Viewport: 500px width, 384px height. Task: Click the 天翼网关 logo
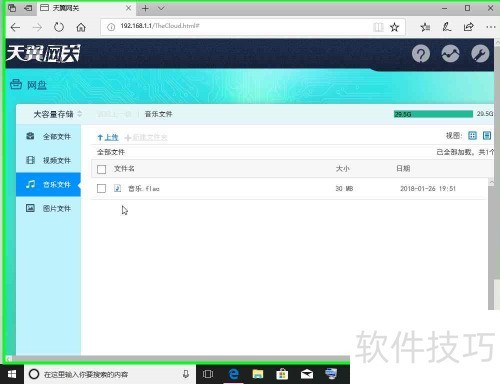[x=43, y=53]
